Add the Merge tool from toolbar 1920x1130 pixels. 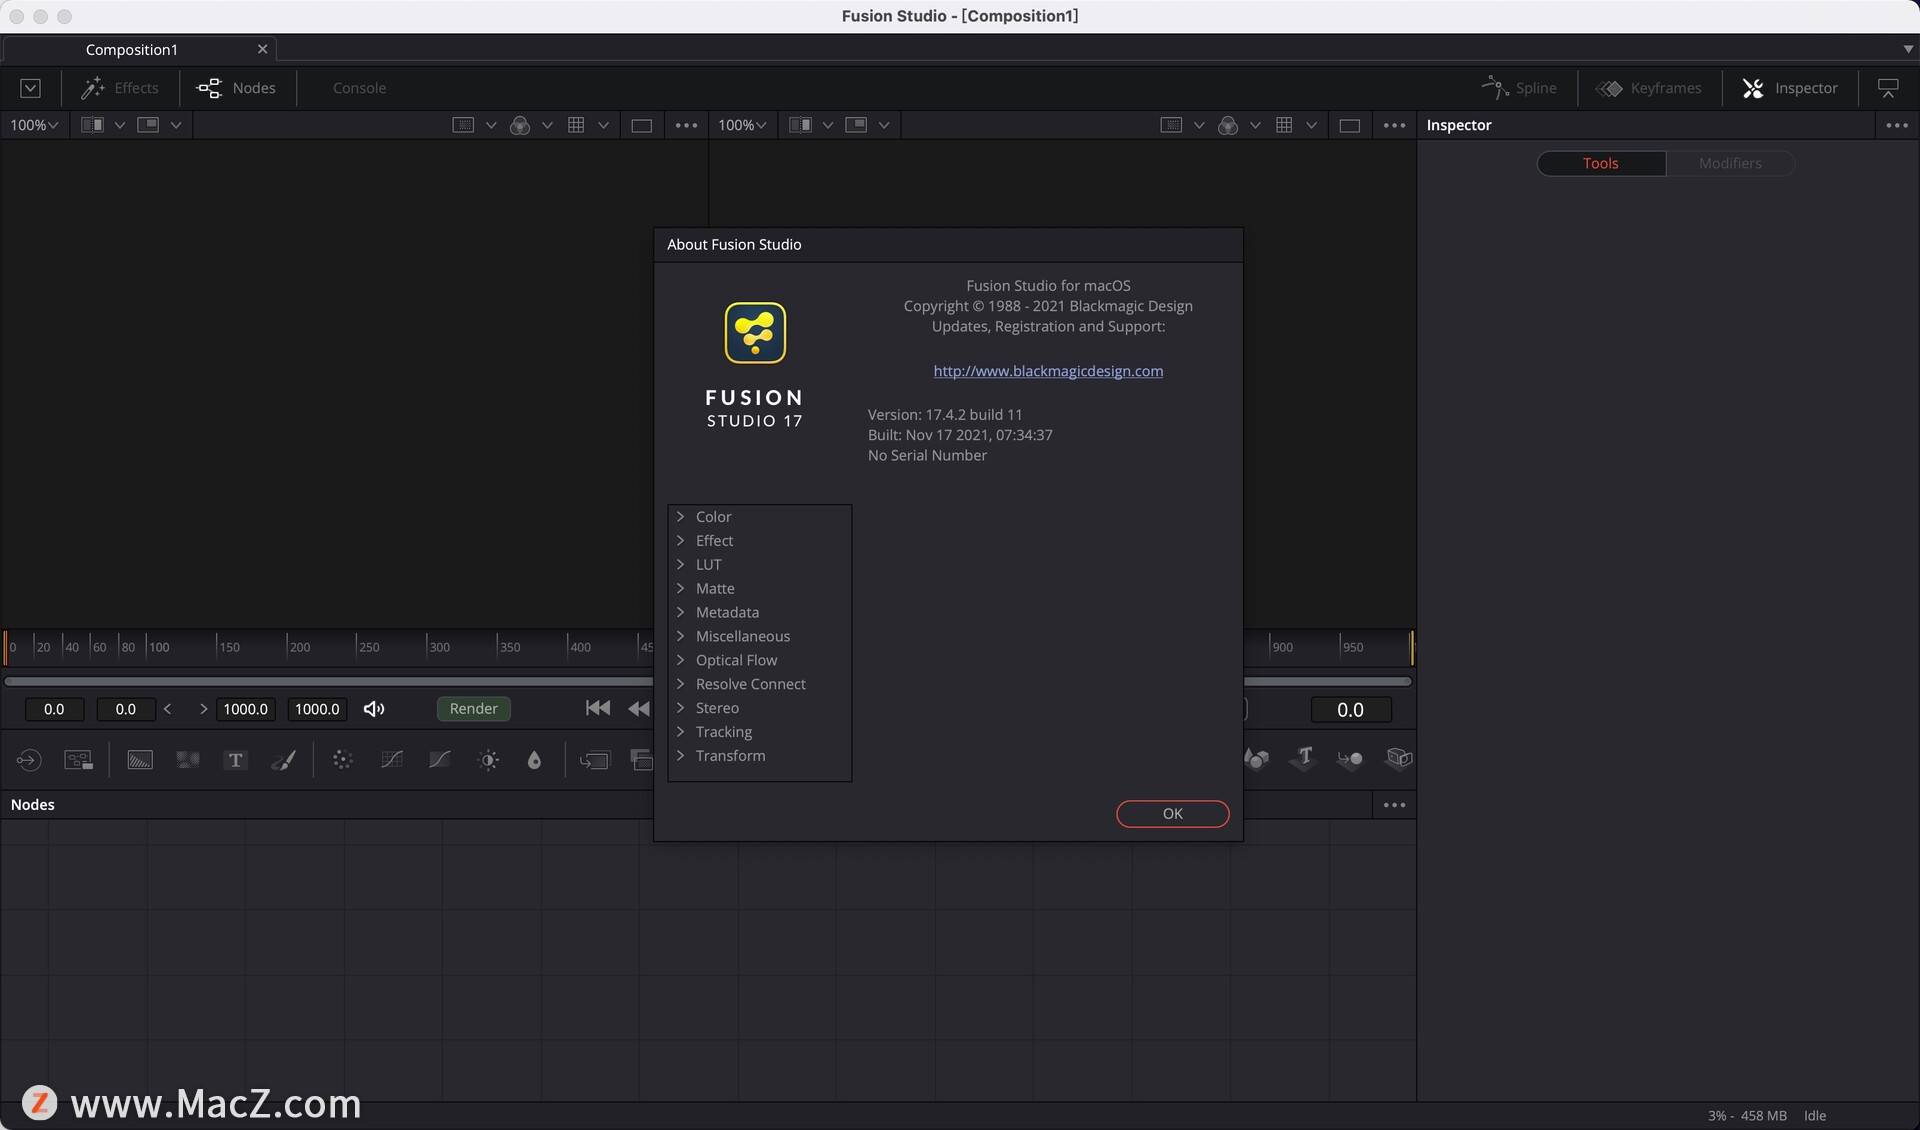point(594,760)
